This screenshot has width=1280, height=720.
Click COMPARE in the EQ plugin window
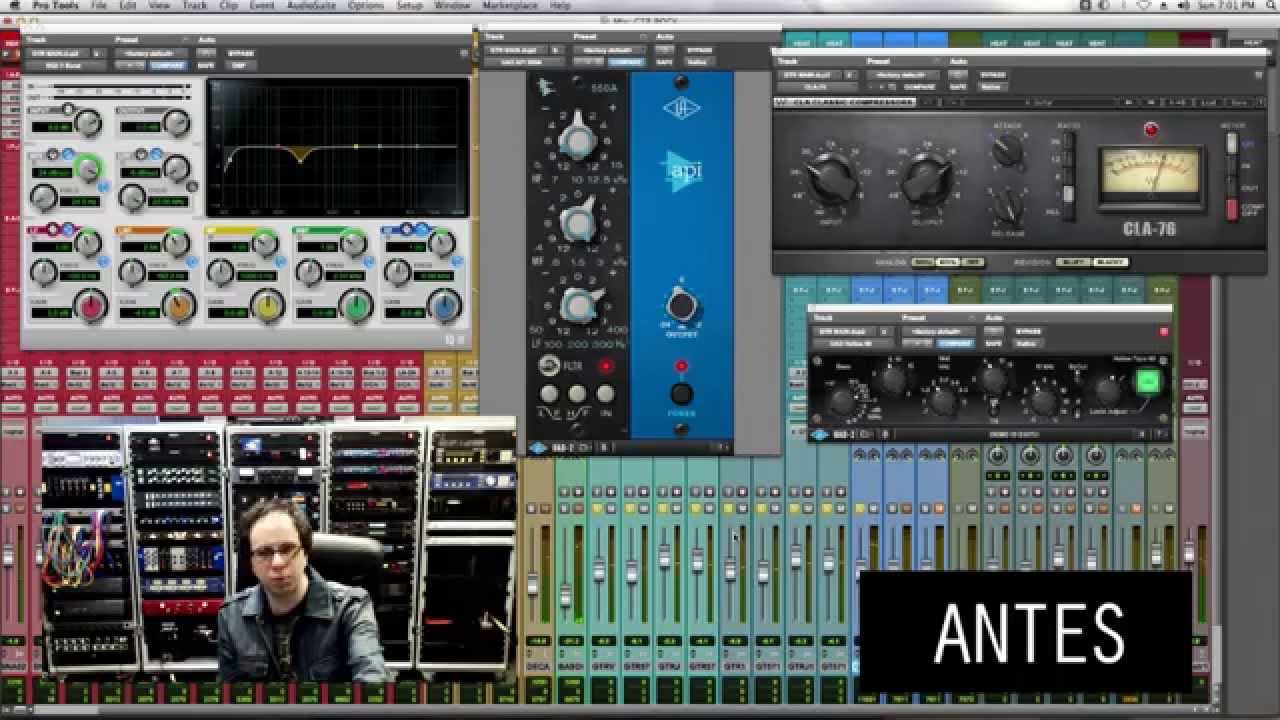coord(168,65)
